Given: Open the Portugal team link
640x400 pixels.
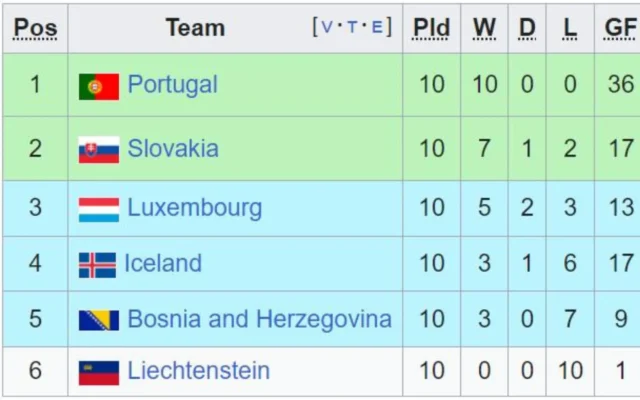Looking at the screenshot, I should (x=172, y=85).
